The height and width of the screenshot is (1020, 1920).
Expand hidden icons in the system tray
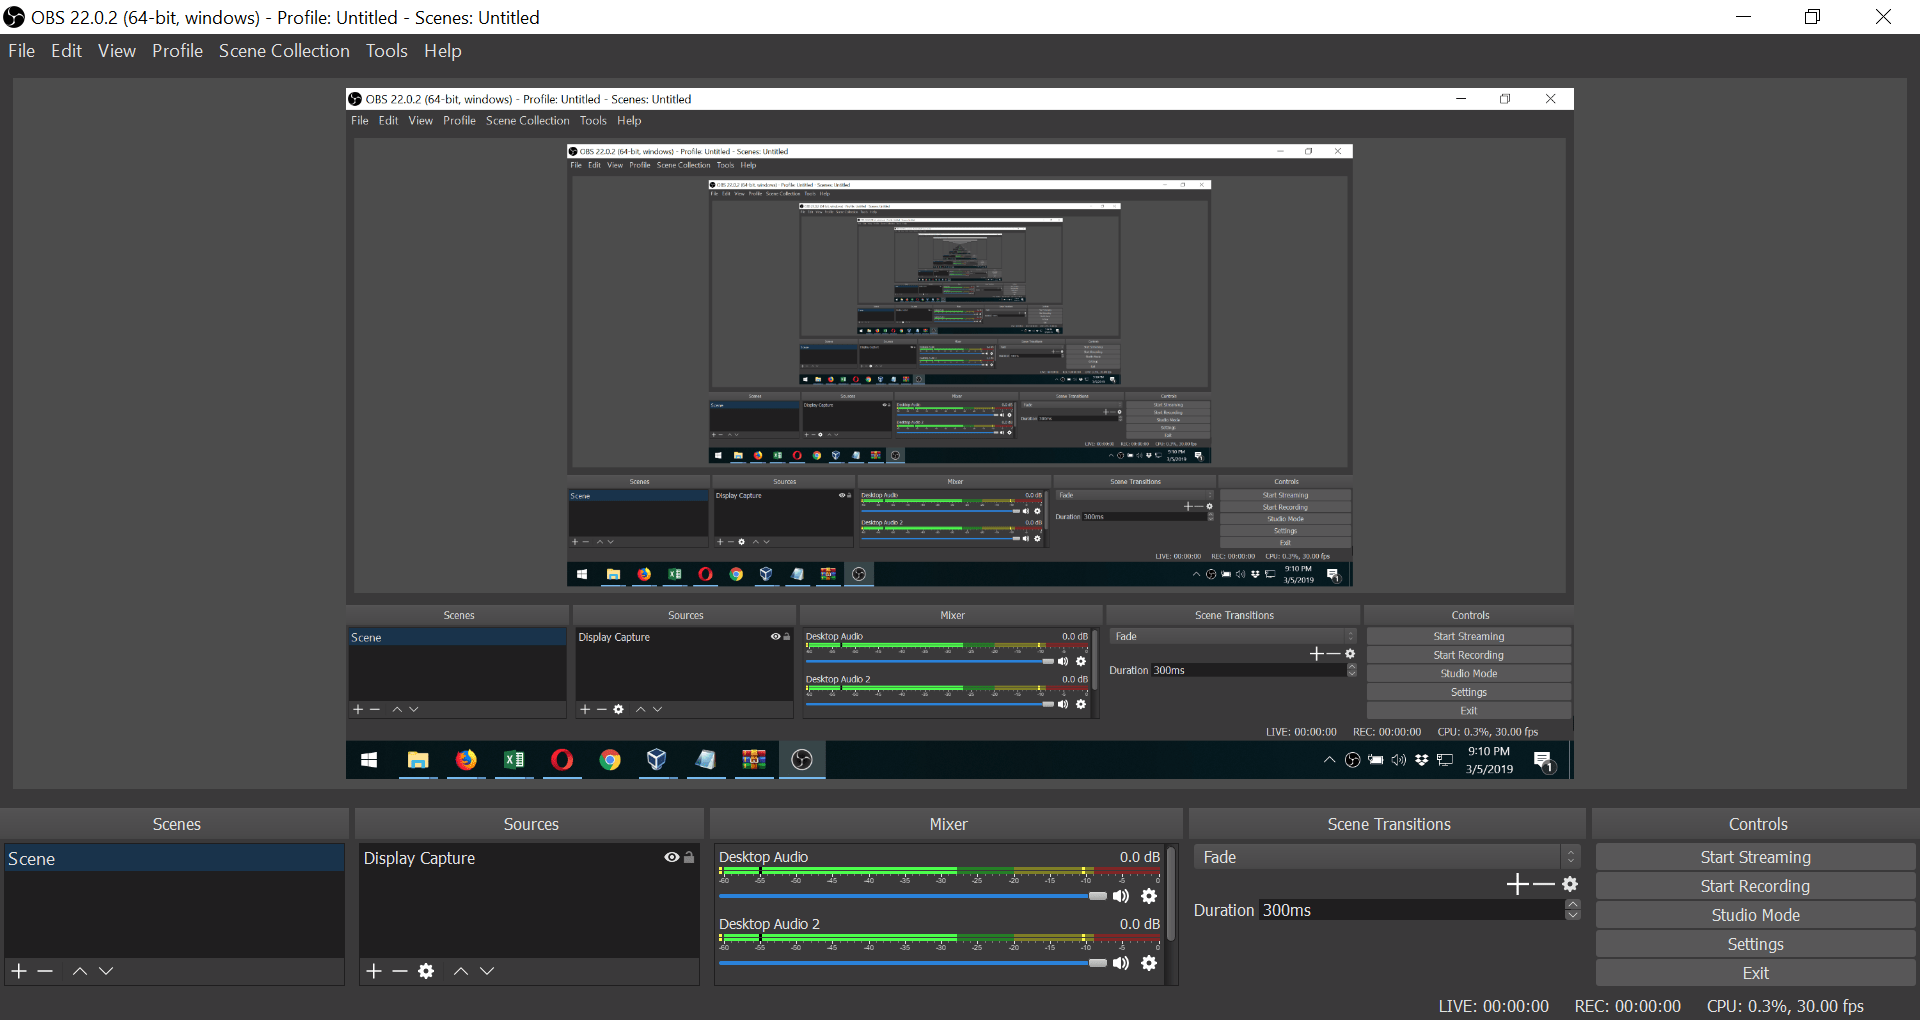(x=1330, y=760)
